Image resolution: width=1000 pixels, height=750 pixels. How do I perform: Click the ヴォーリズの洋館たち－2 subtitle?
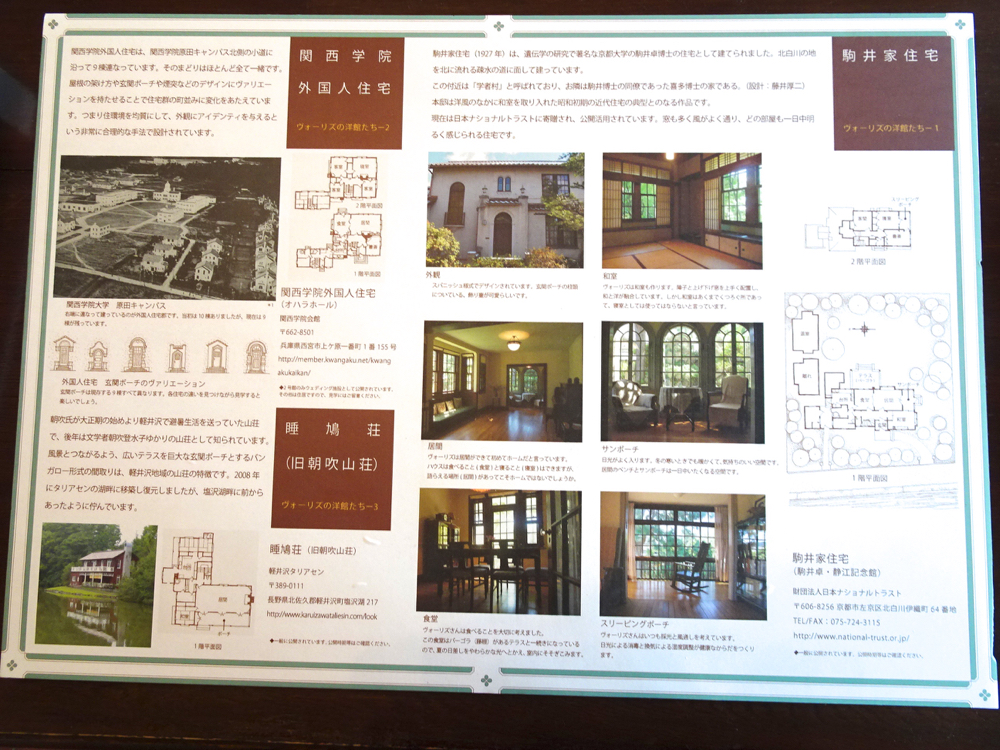(x=342, y=127)
